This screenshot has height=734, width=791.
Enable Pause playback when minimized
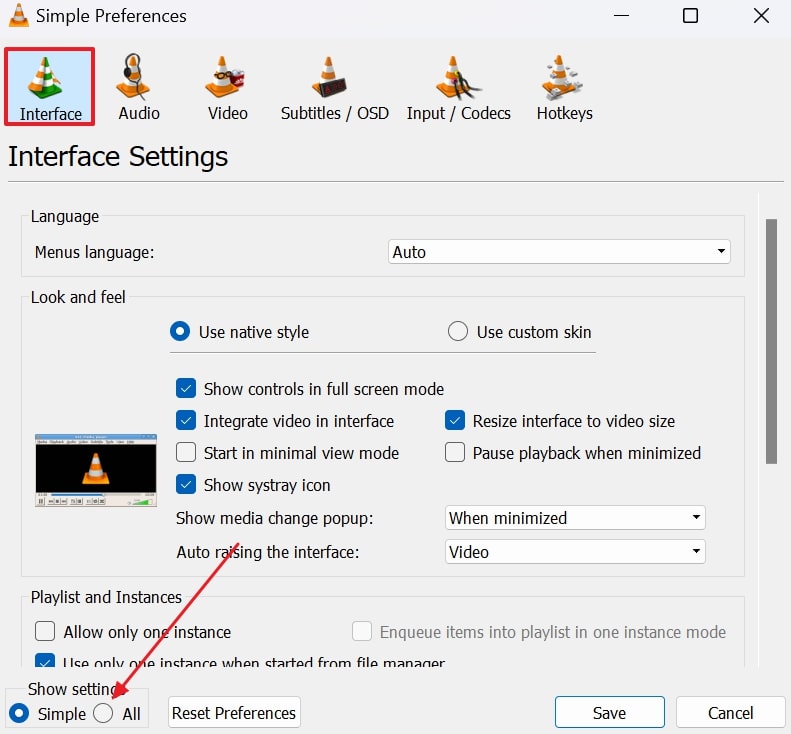pyautogui.click(x=455, y=453)
